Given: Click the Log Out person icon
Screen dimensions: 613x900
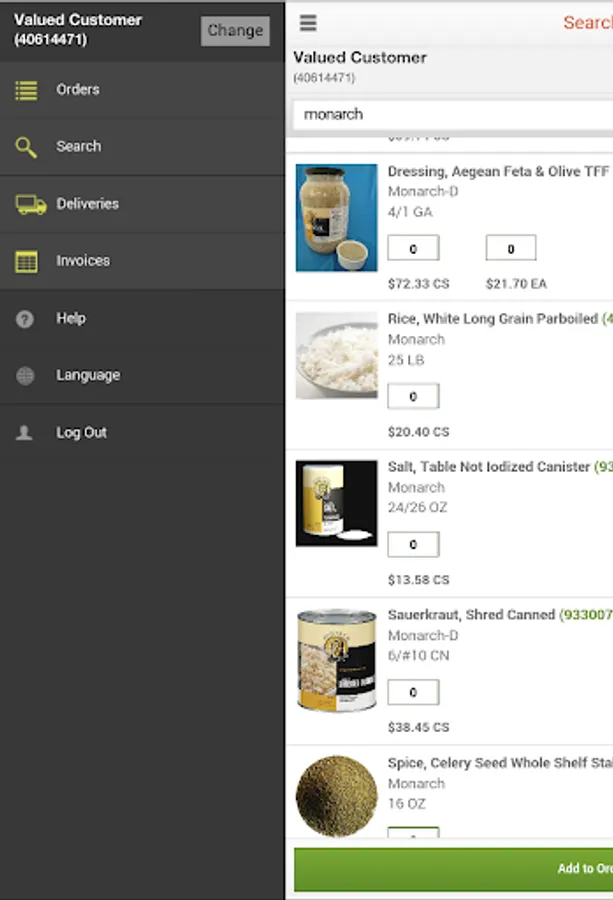Looking at the screenshot, I should coord(24,433).
